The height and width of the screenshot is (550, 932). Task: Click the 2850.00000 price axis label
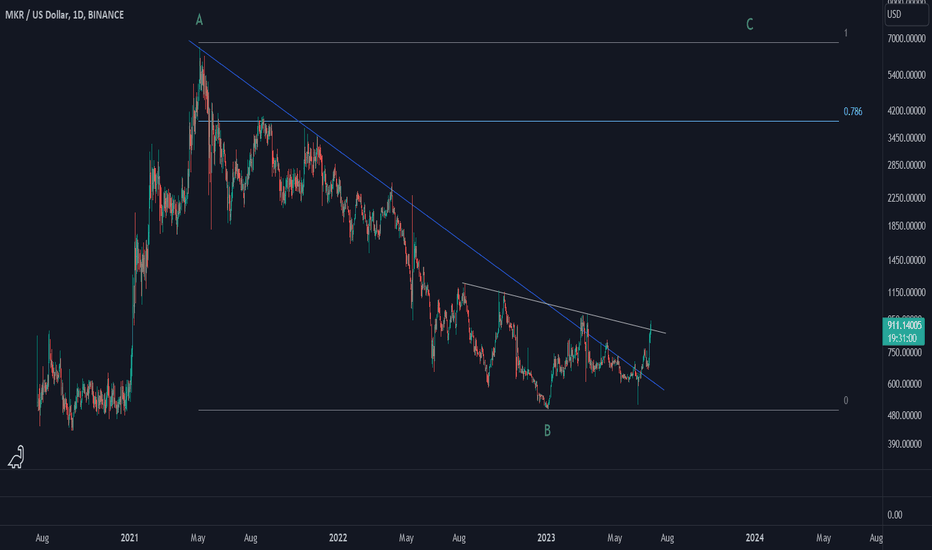[x=906, y=165]
